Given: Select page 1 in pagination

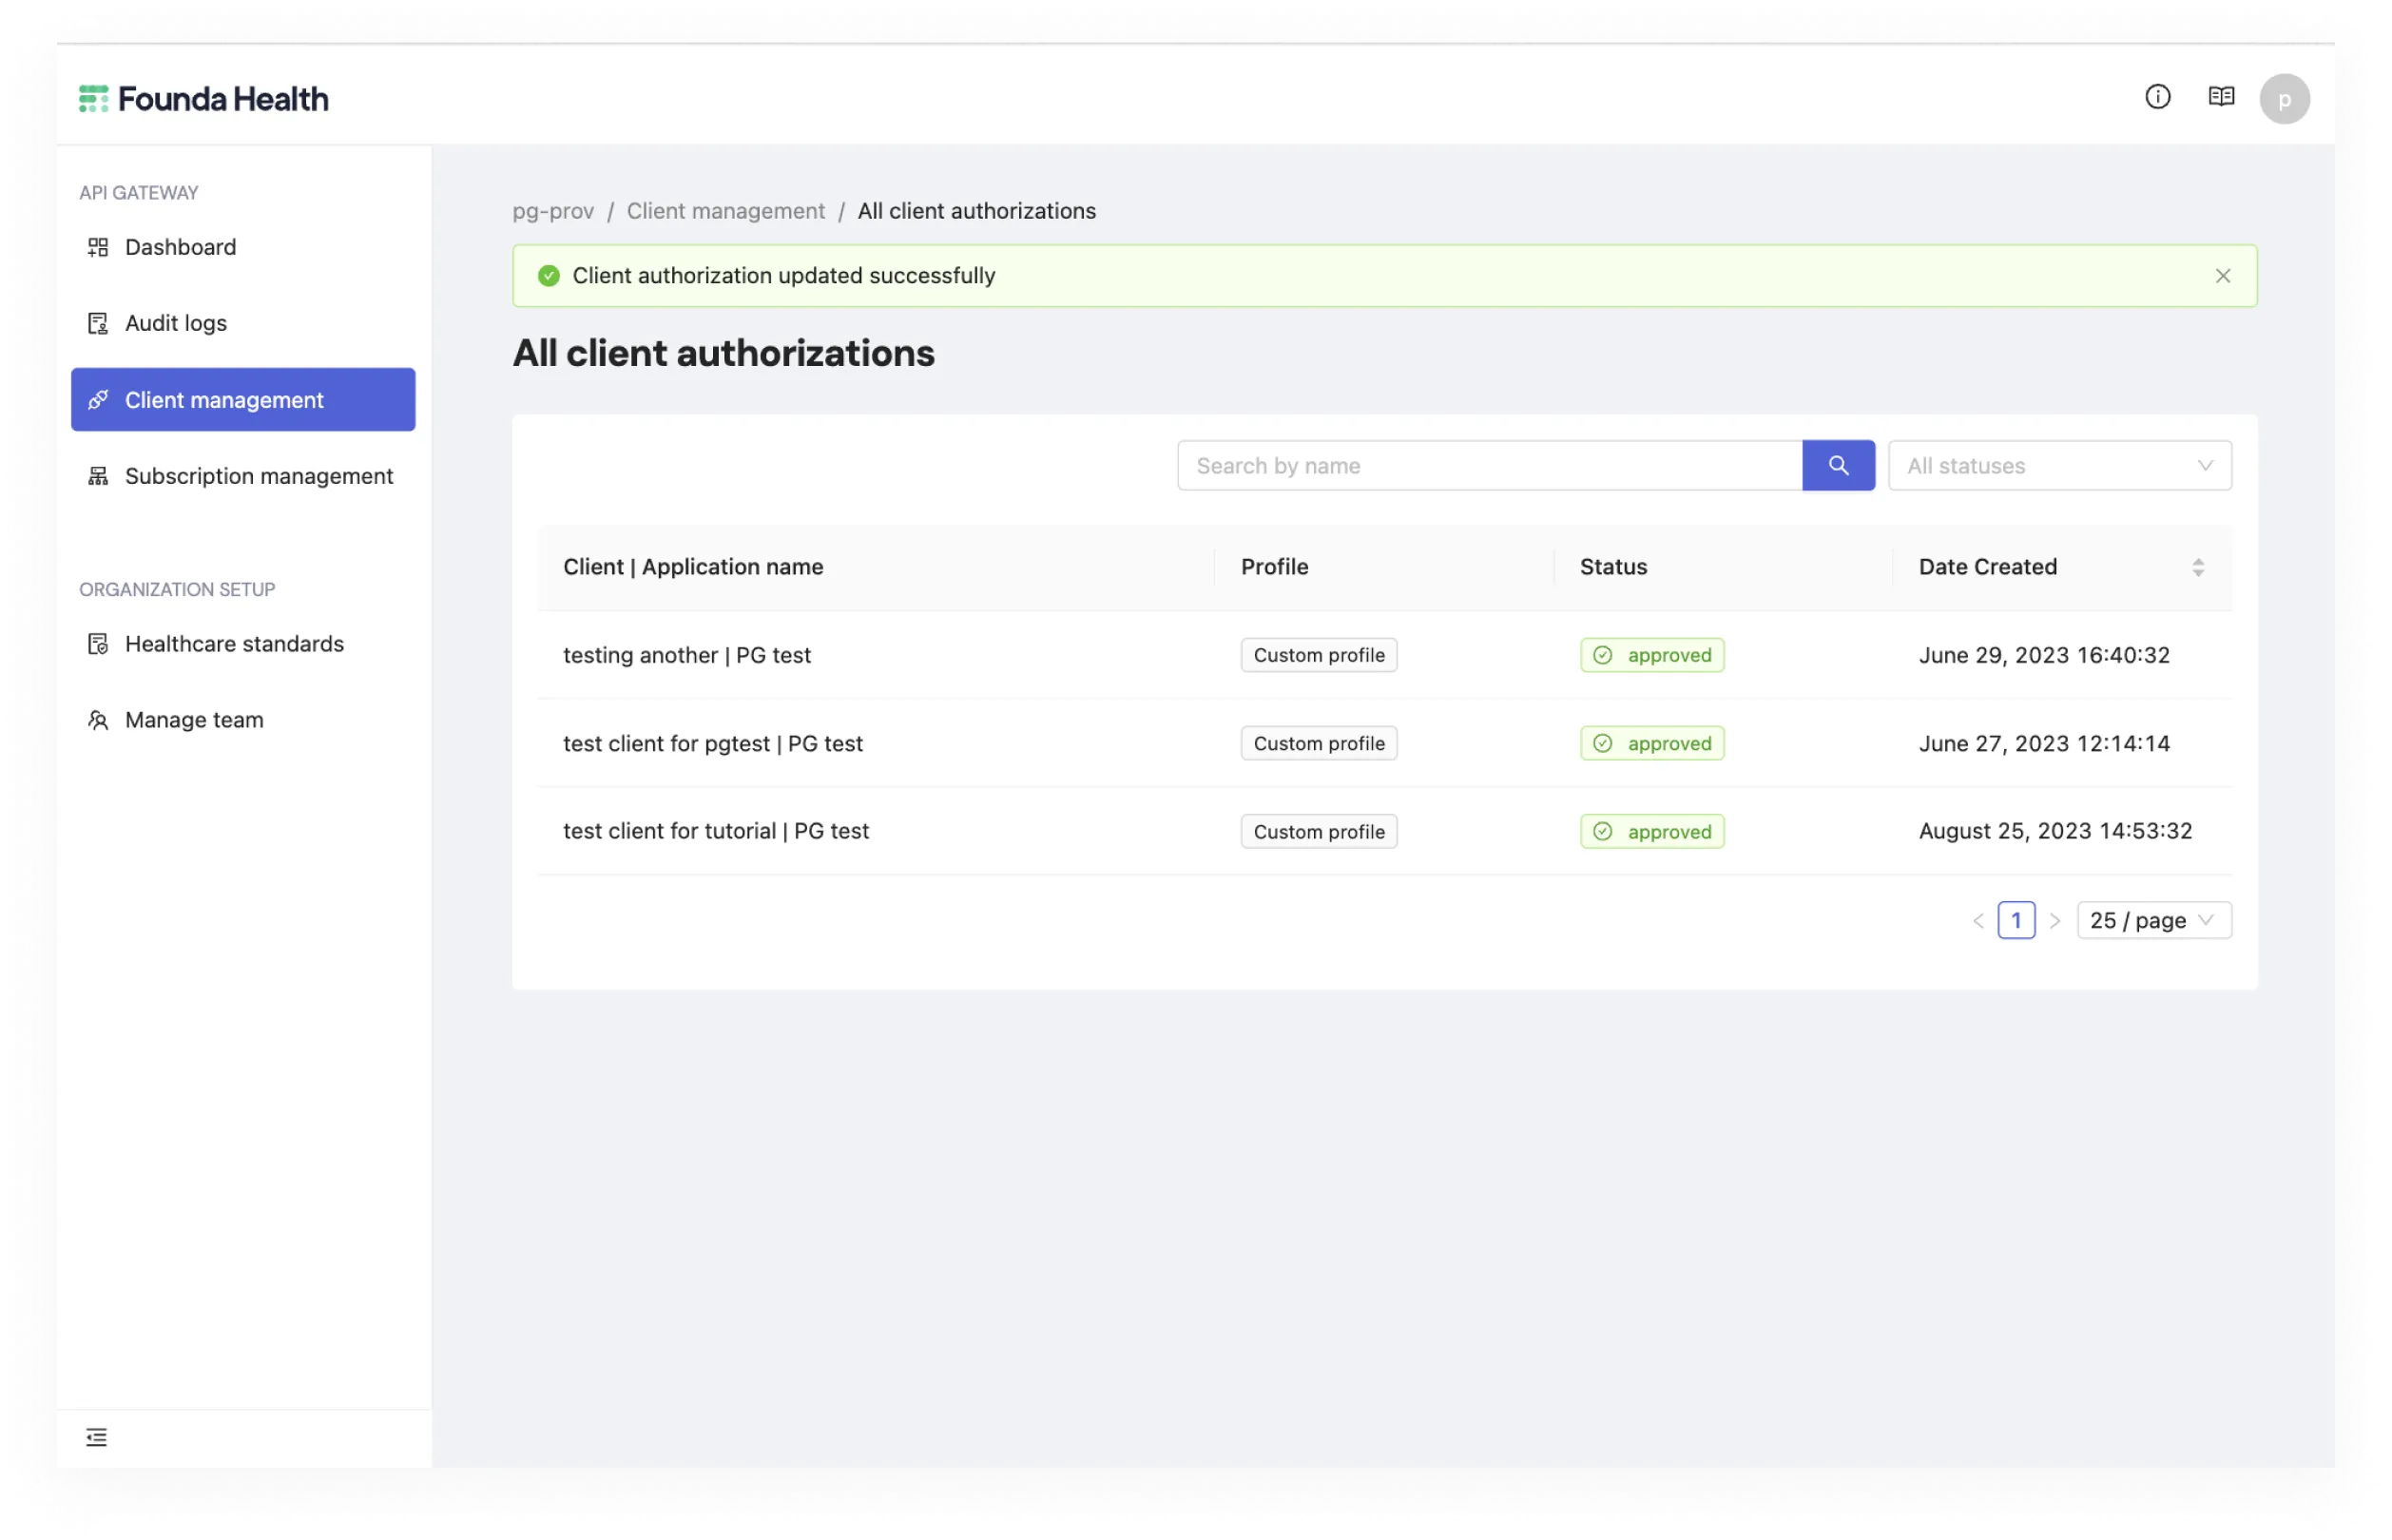Looking at the screenshot, I should [2016, 920].
